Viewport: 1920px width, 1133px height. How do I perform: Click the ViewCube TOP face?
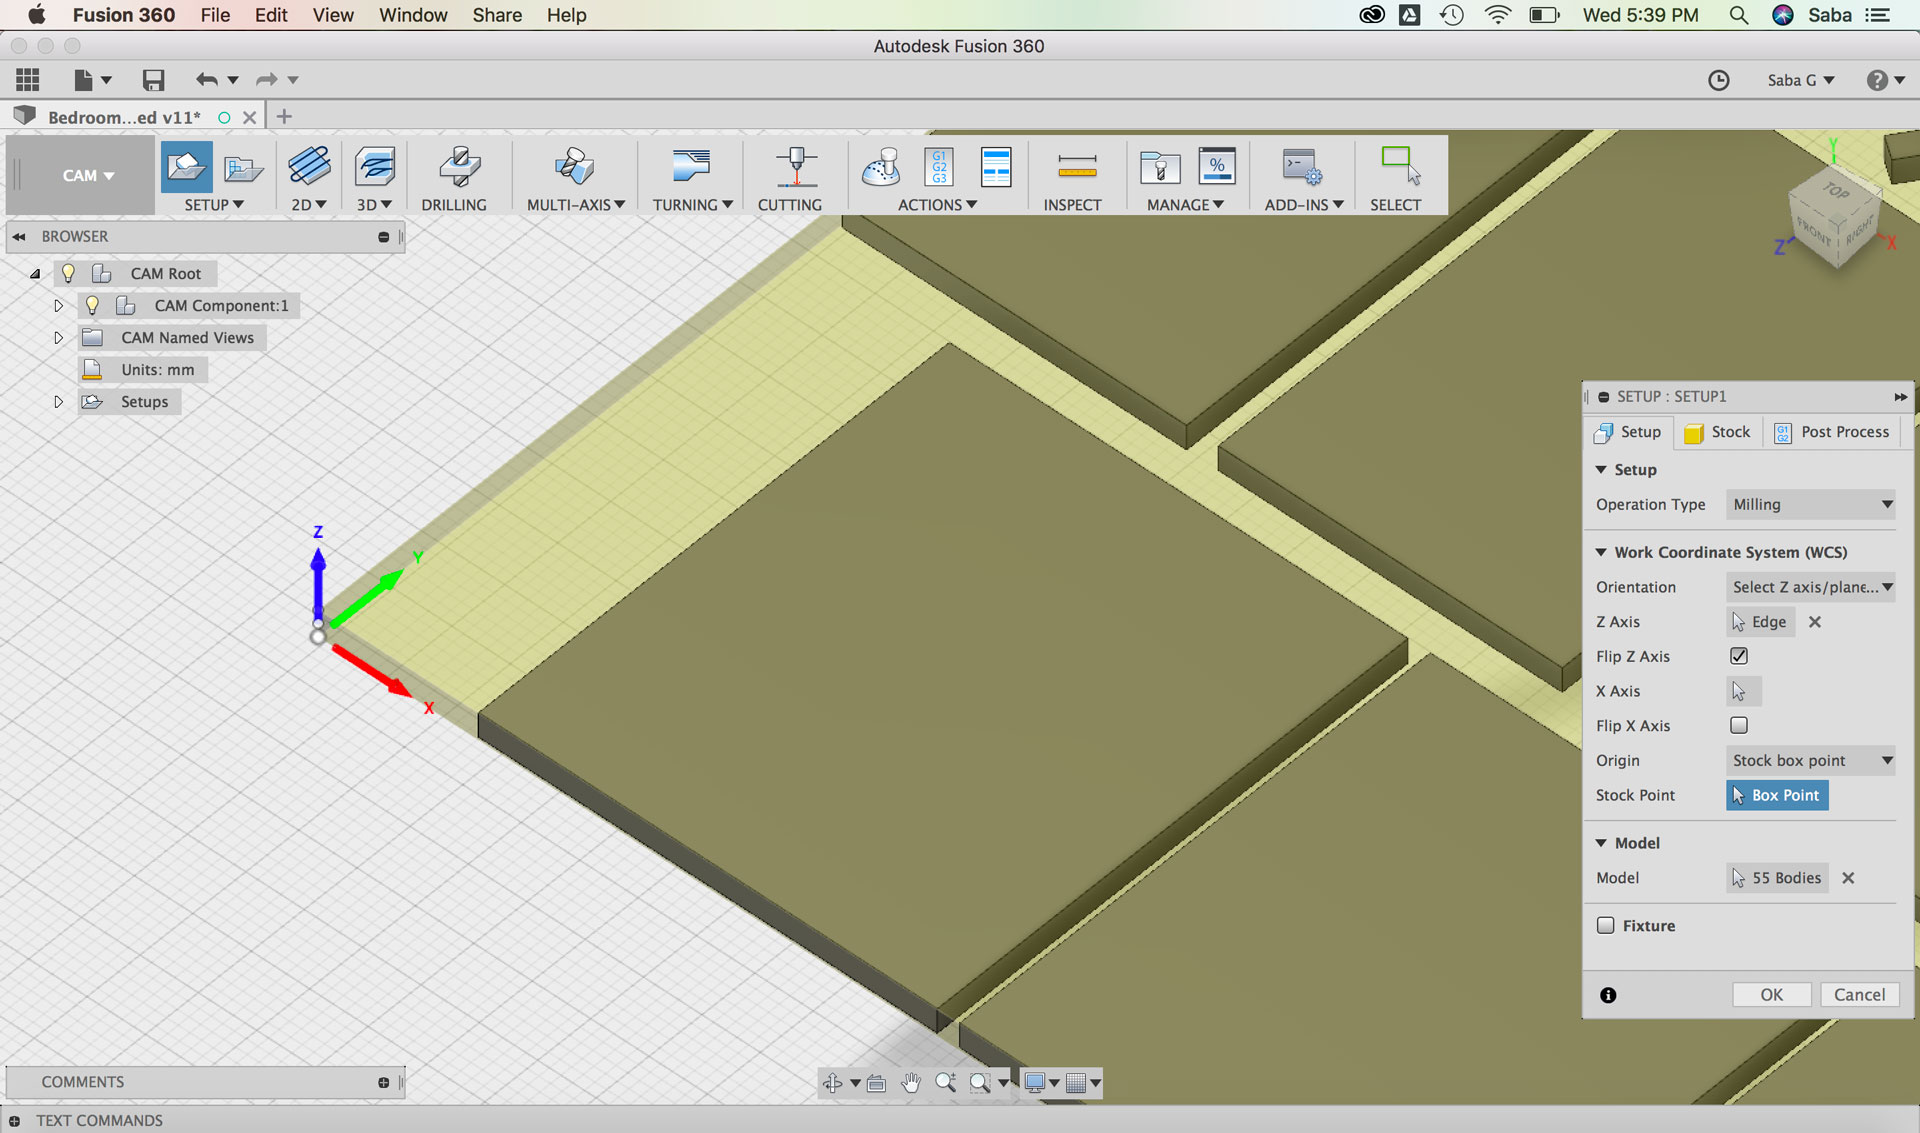[x=1836, y=190]
